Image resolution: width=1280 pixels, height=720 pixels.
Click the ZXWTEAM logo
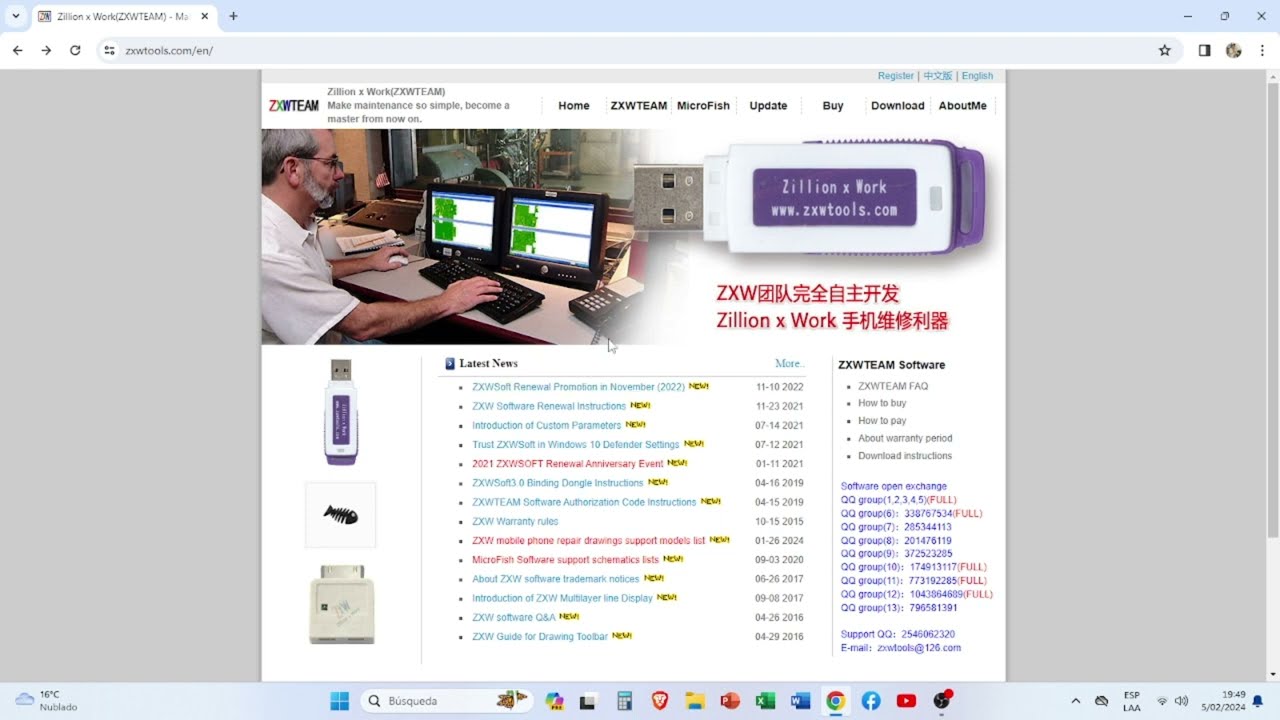(x=293, y=106)
